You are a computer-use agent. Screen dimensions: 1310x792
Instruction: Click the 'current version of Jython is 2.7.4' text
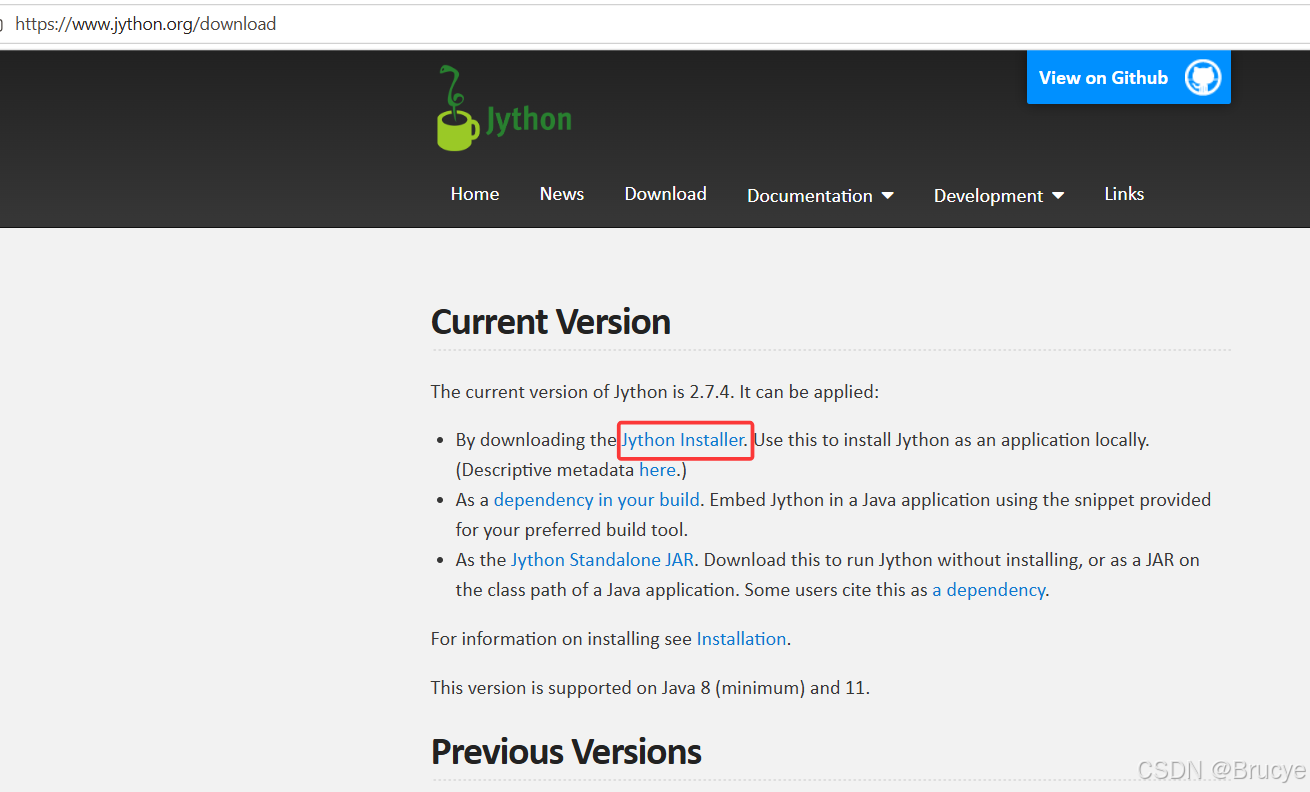655,392
